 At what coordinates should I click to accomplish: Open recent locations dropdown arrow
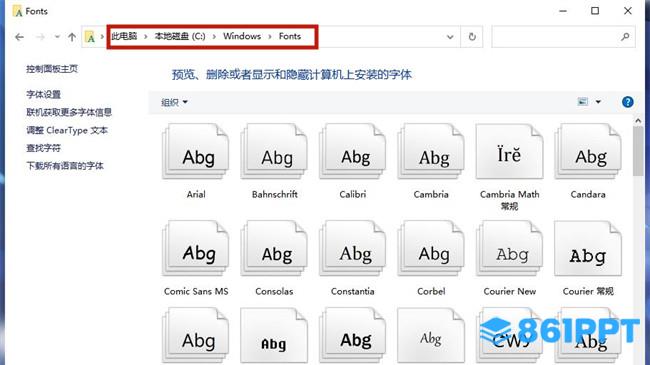point(57,37)
